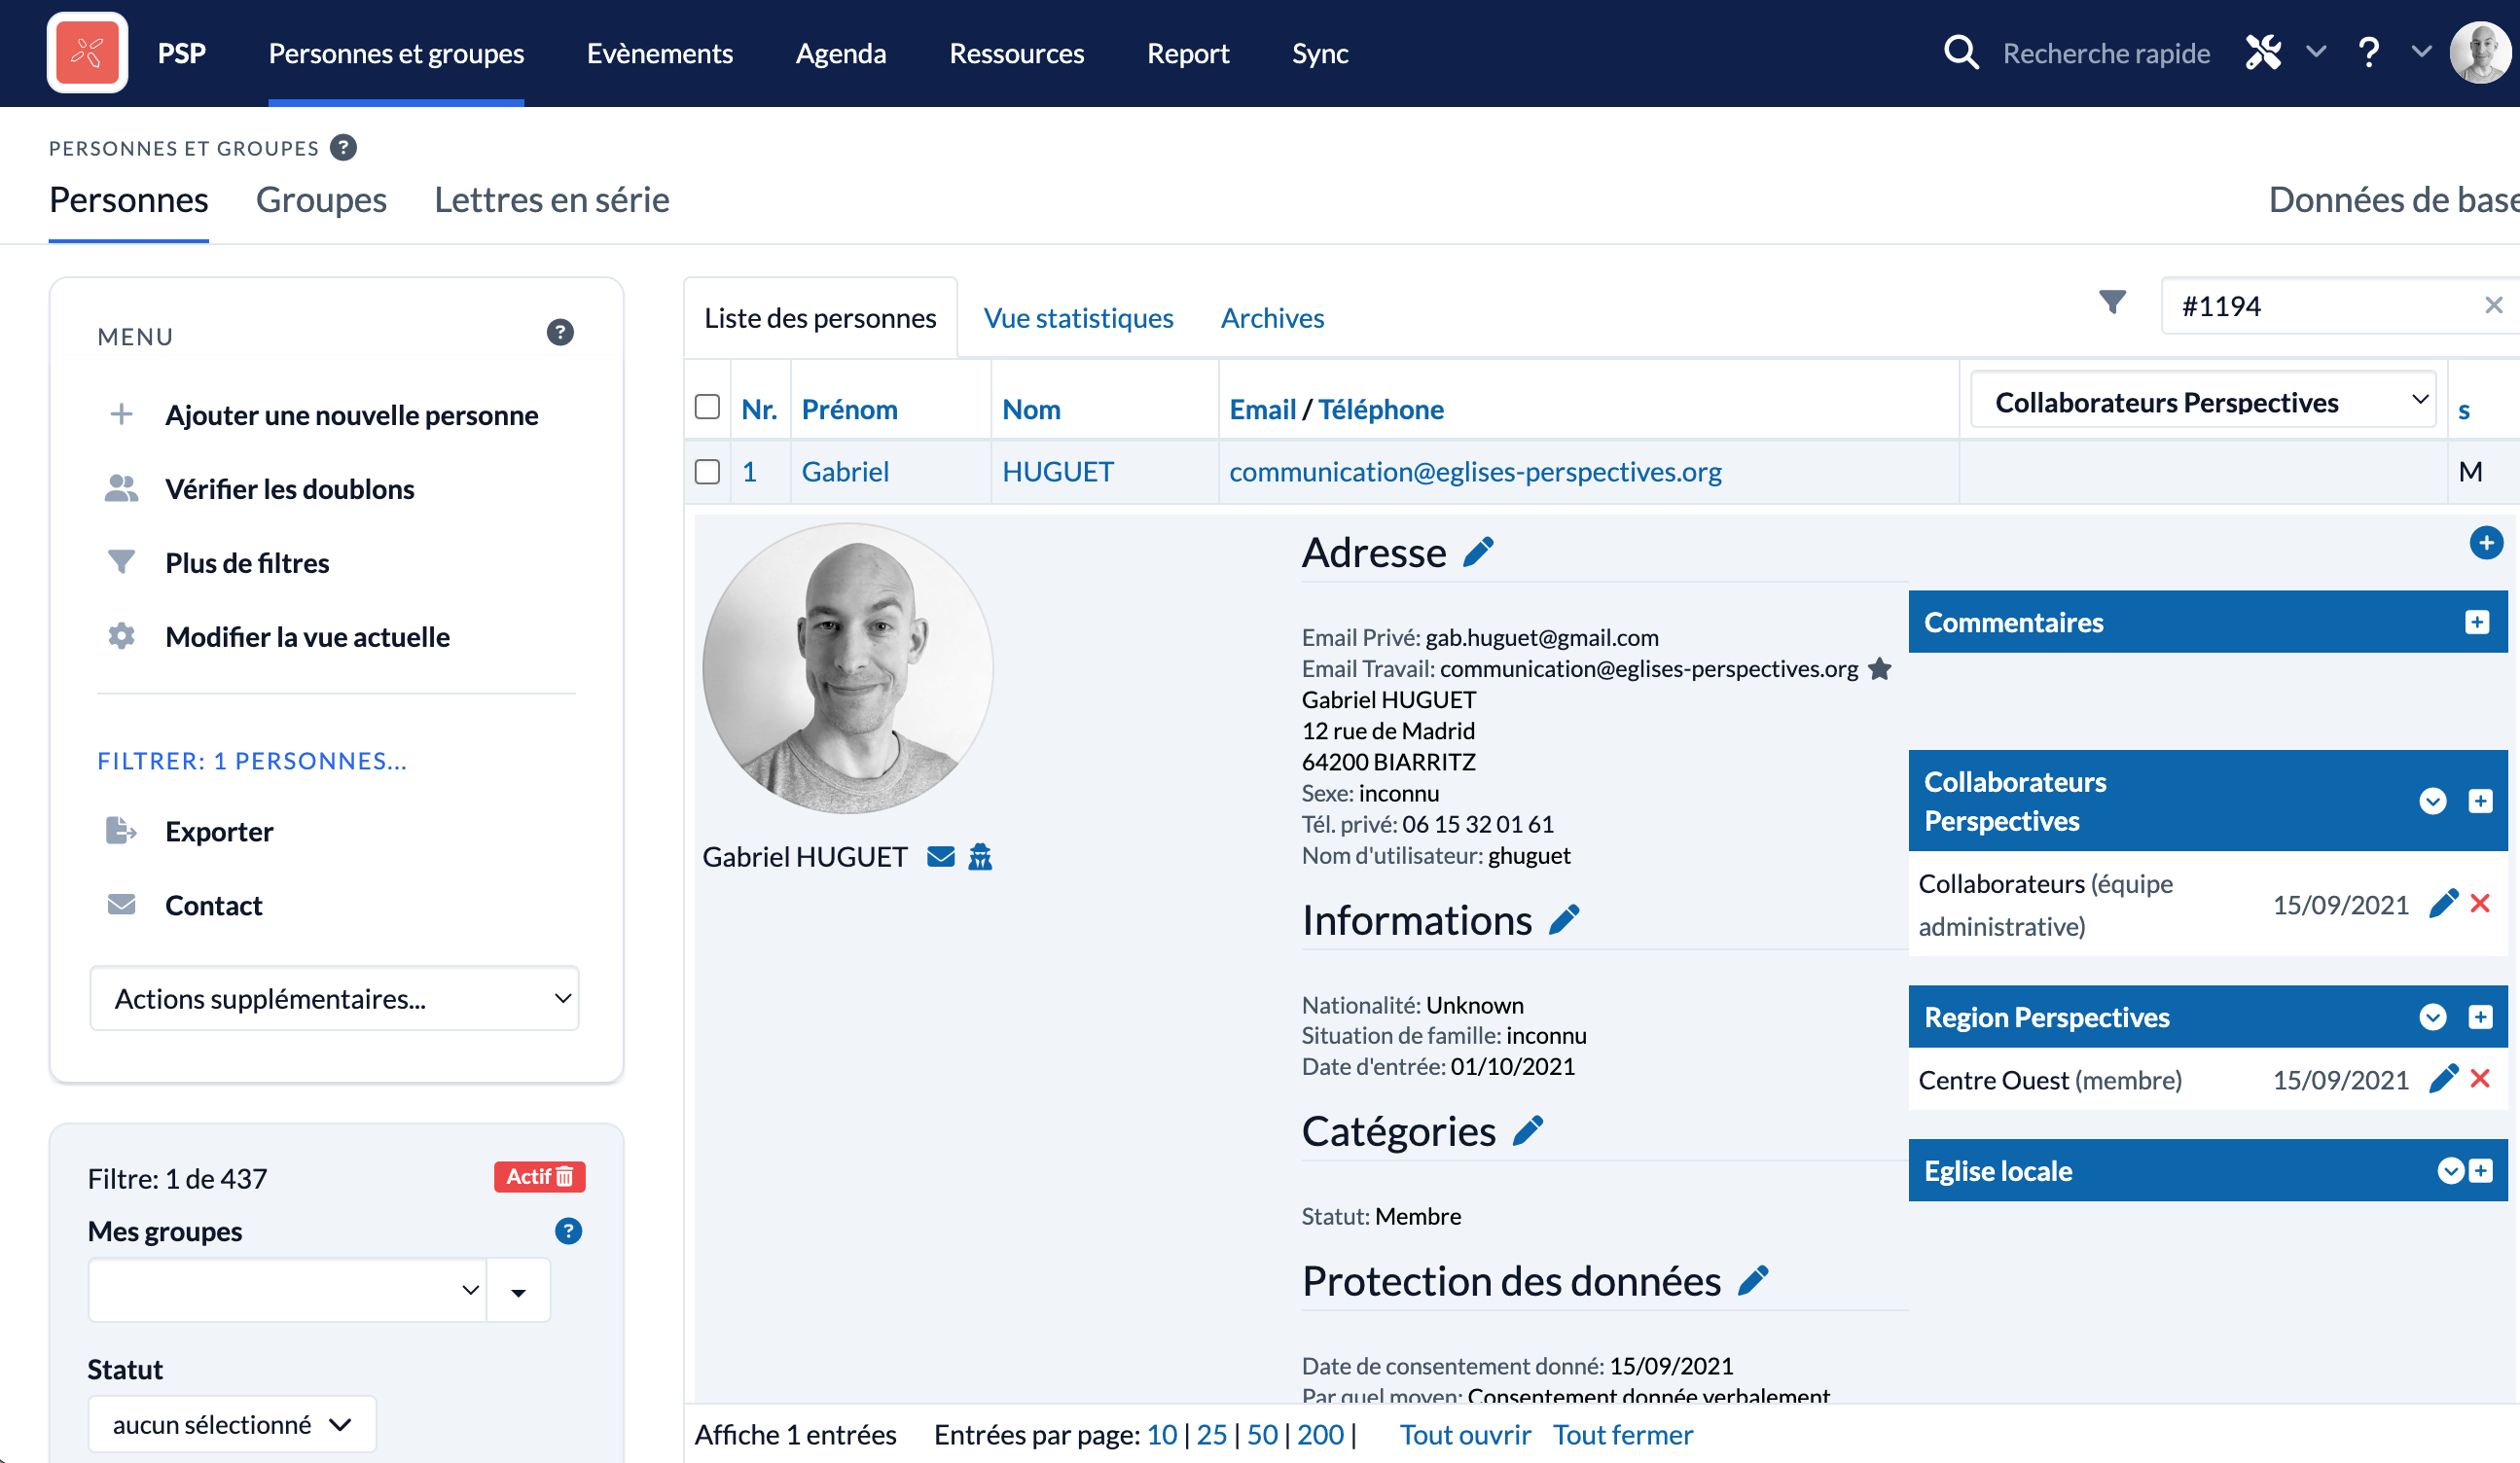This screenshot has height=1463, width=2520.
Task: Click the plus icon on the Commentaires panel
Action: (x=2476, y=622)
